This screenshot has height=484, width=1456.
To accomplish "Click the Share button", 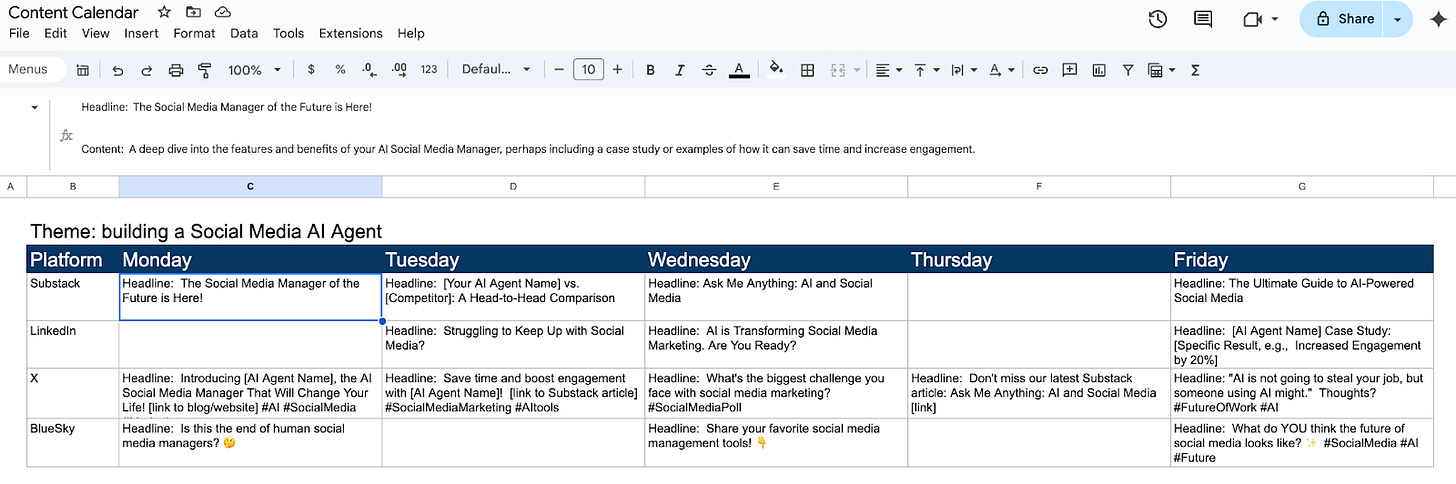I will pos(1343,18).
